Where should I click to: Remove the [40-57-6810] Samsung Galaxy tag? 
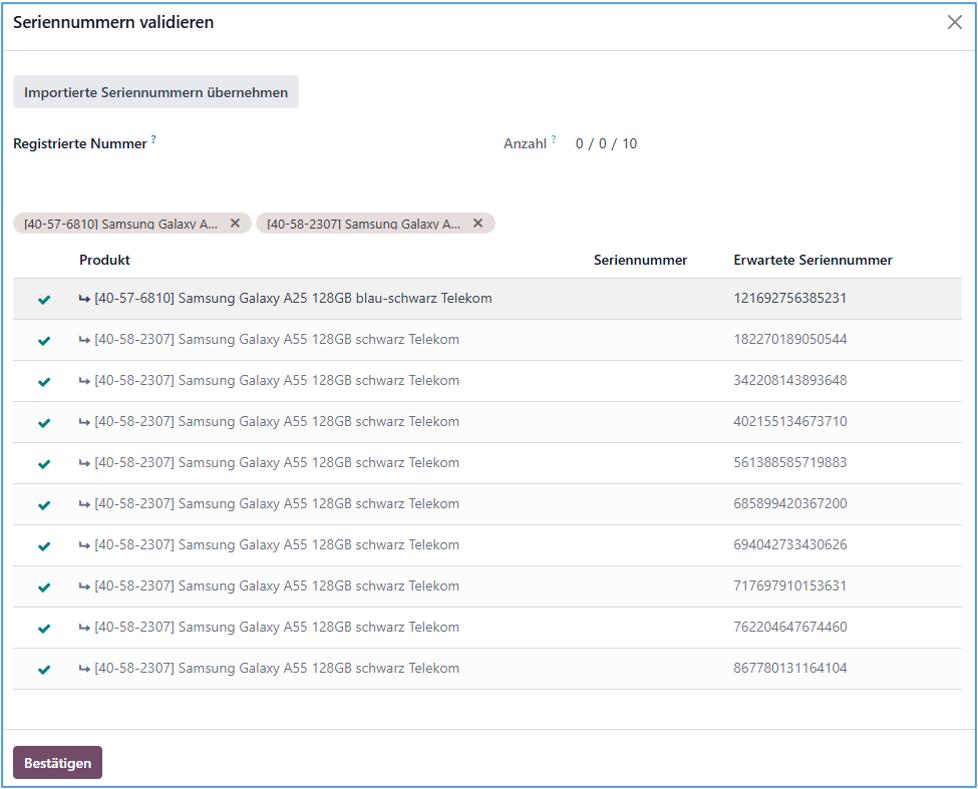click(x=235, y=223)
